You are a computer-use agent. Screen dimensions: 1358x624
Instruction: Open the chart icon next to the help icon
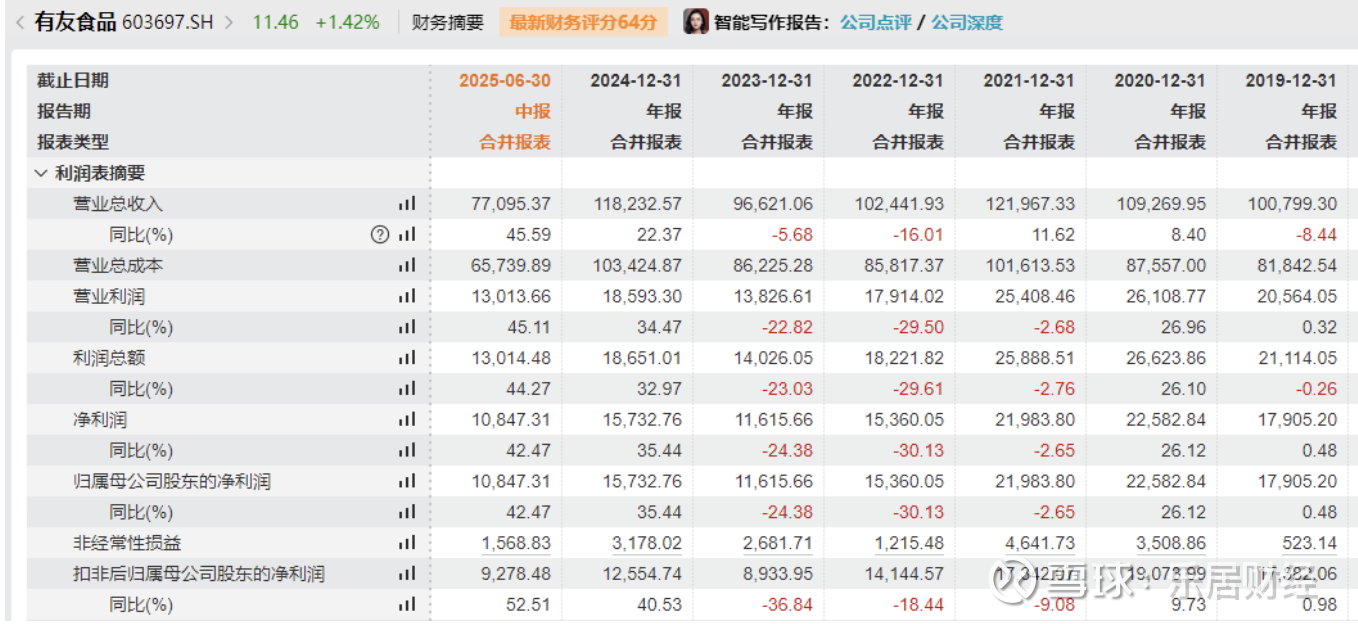pyautogui.click(x=406, y=235)
